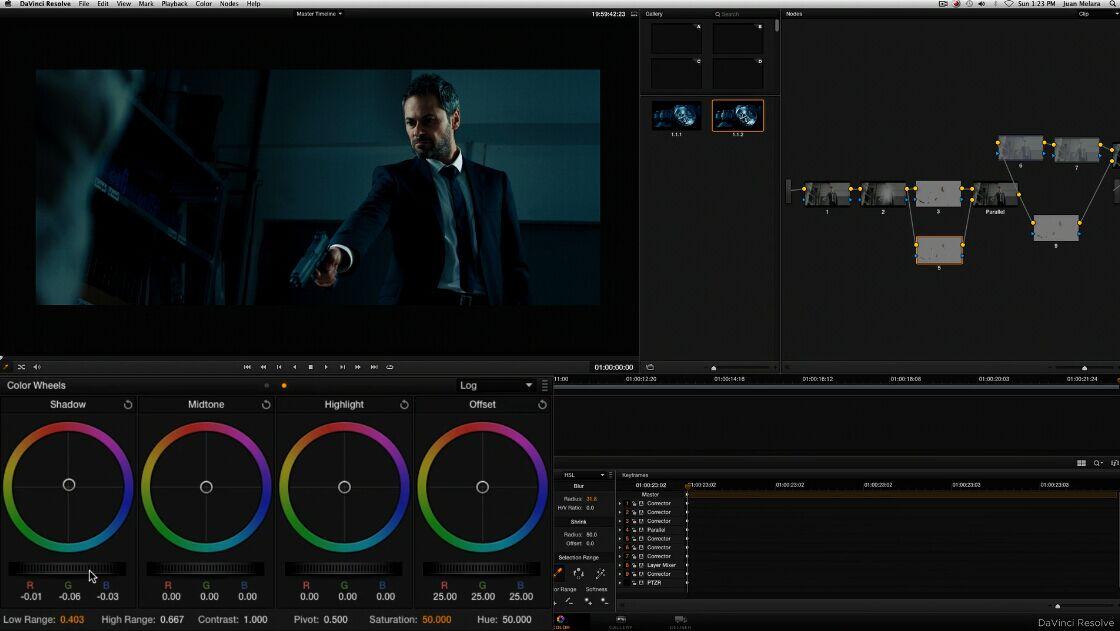Screen dimensions: 1120x631
Task: Open the Gallery page icon
Action: pyautogui.click(x=621, y=622)
